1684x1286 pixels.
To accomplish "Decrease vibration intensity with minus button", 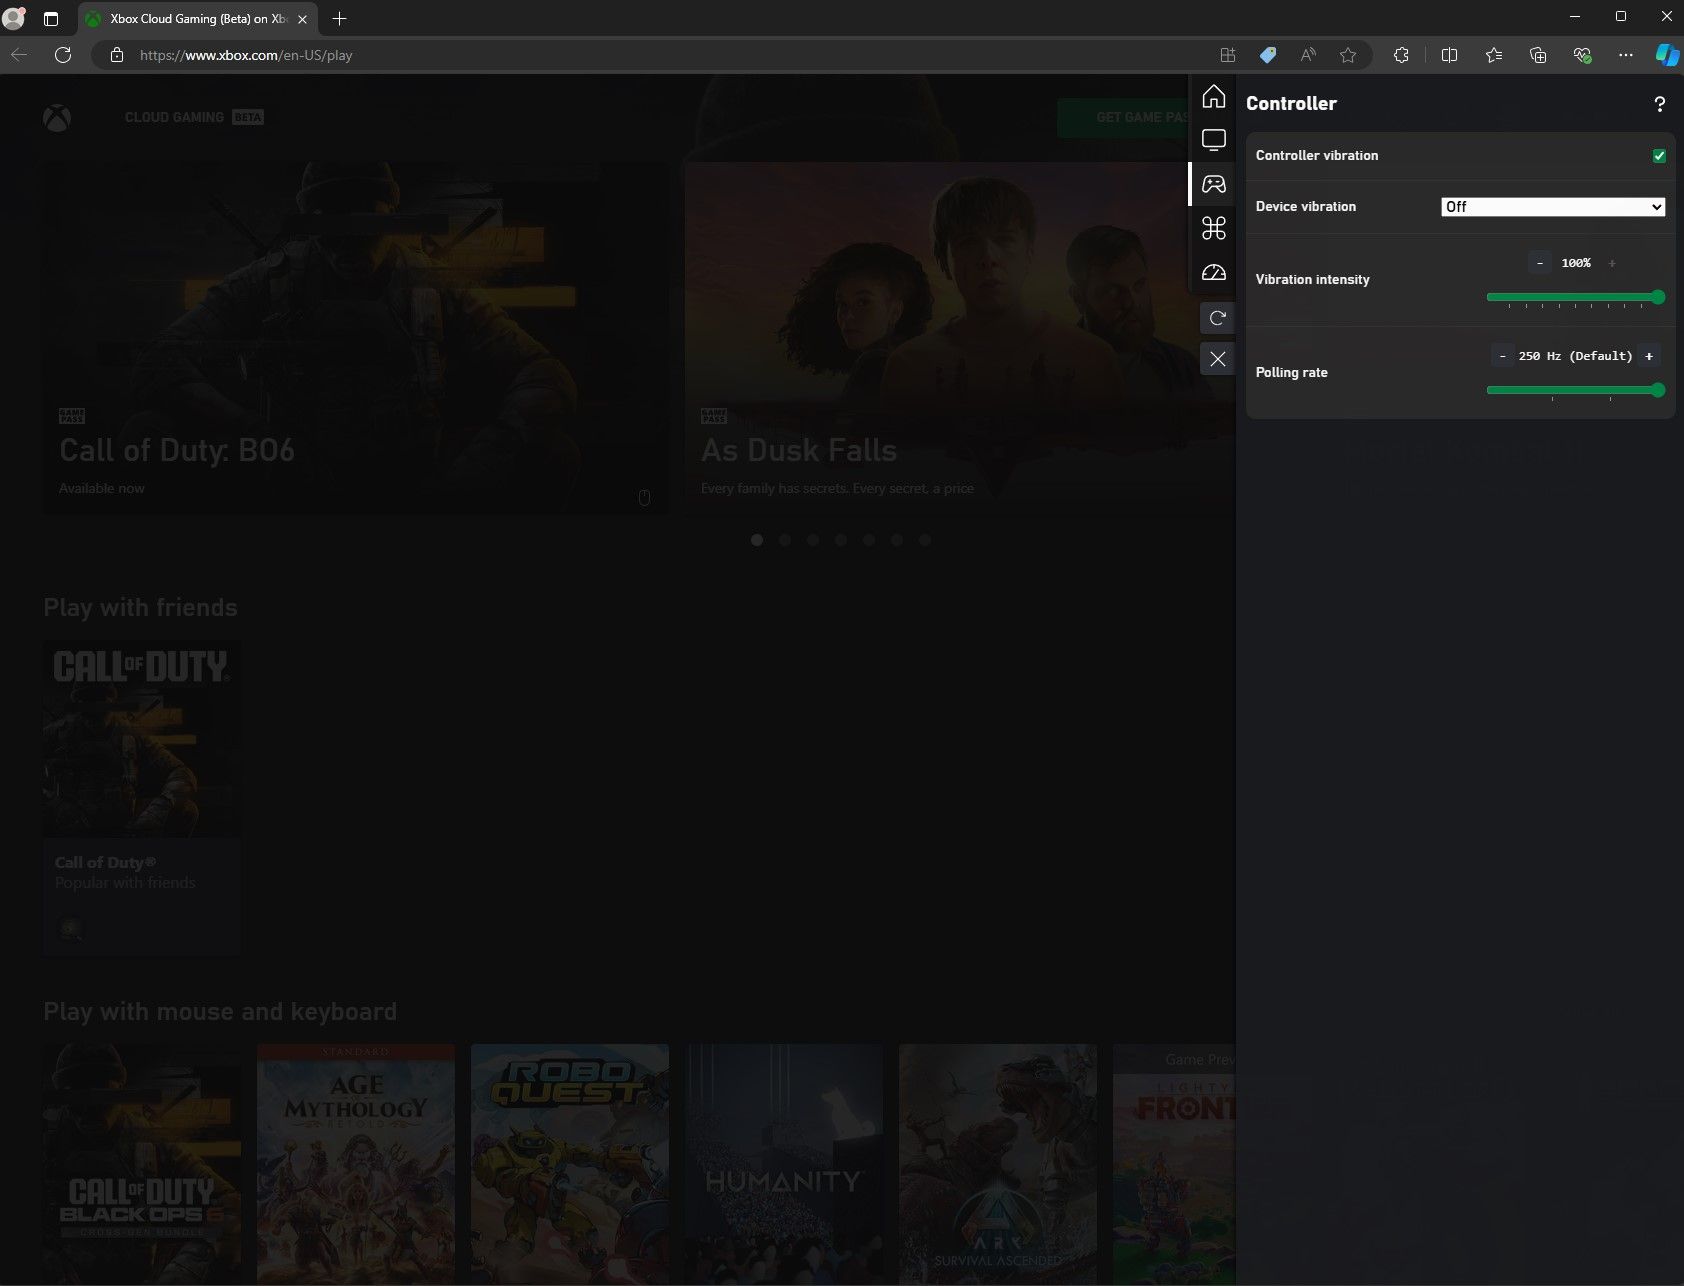I will click(x=1540, y=263).
